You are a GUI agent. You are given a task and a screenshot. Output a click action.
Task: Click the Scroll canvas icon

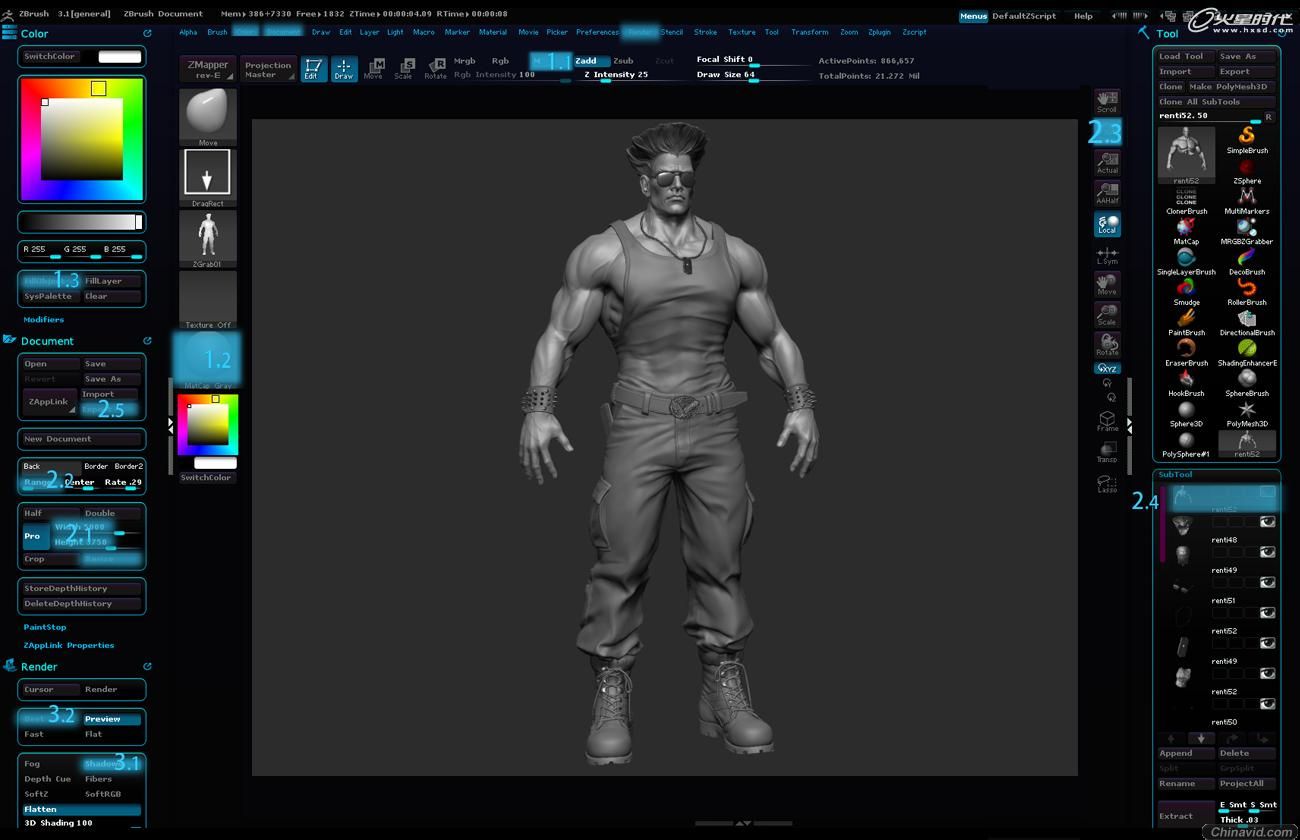tap(1107, 101)
